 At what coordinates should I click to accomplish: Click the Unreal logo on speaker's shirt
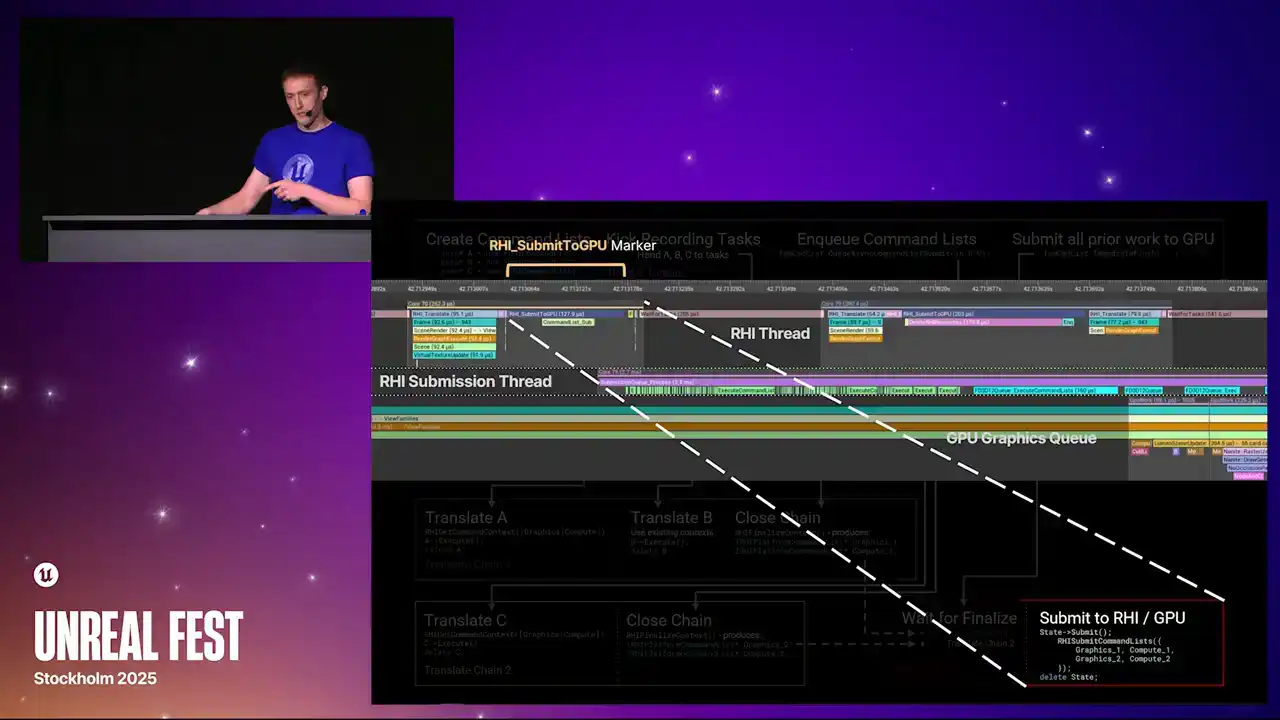click(298, 168)
